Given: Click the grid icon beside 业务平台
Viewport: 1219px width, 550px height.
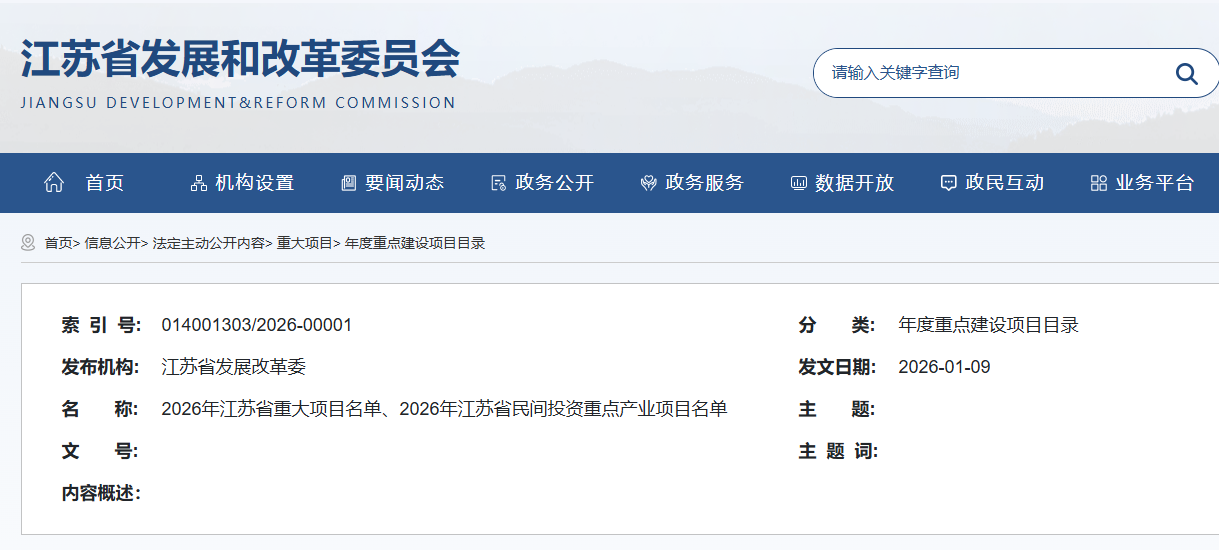Looking at the screenshot, I should pos(1098,183).
